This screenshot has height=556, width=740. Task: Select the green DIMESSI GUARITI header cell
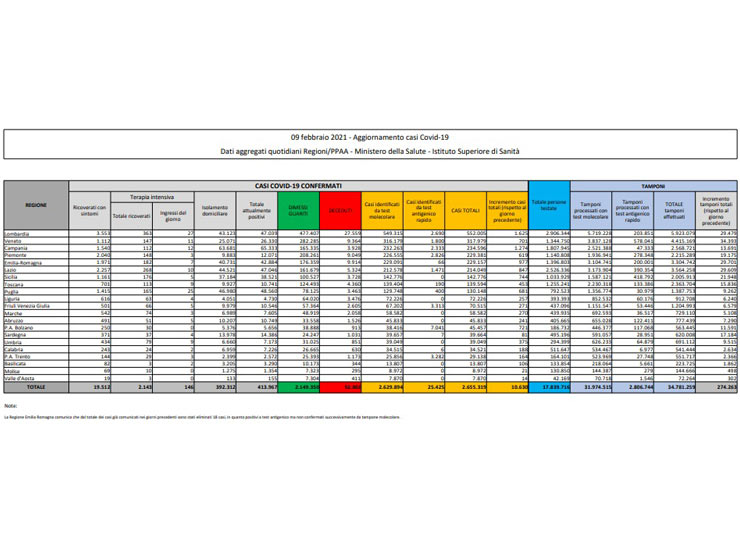tap(295, 210)
